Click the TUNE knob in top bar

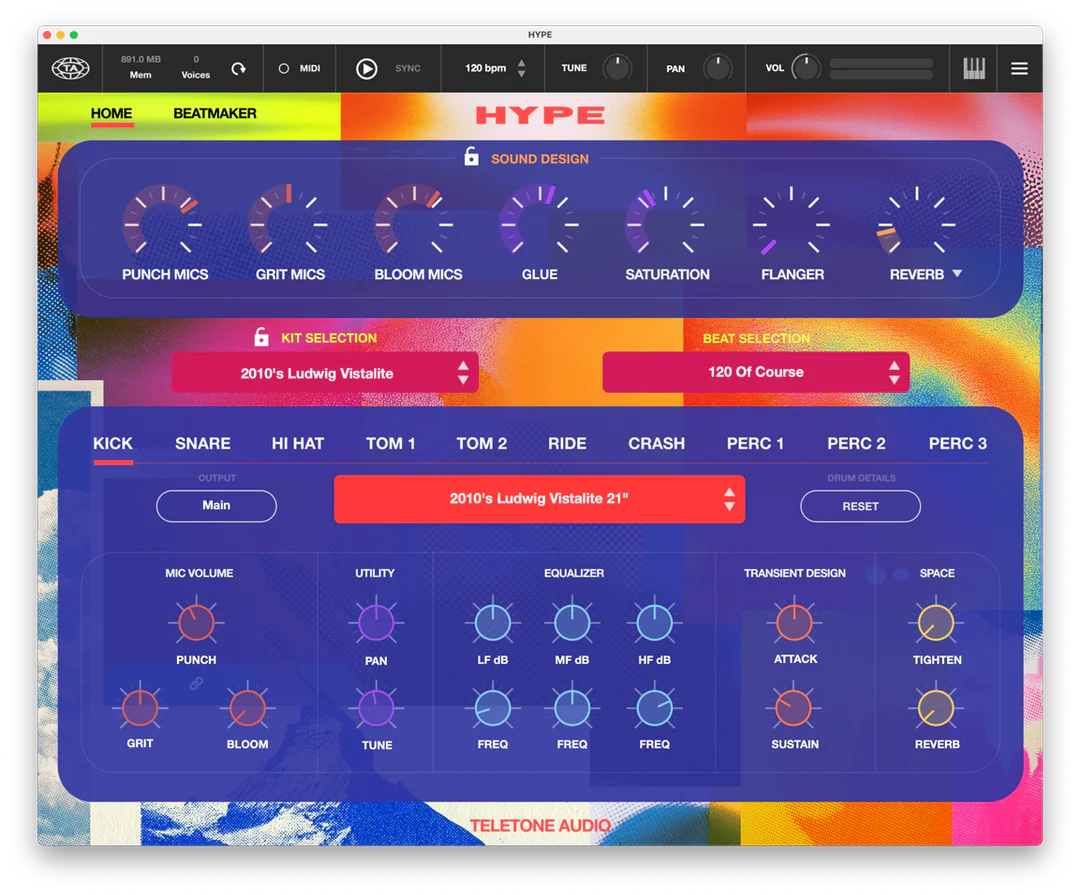pos(617,68)
